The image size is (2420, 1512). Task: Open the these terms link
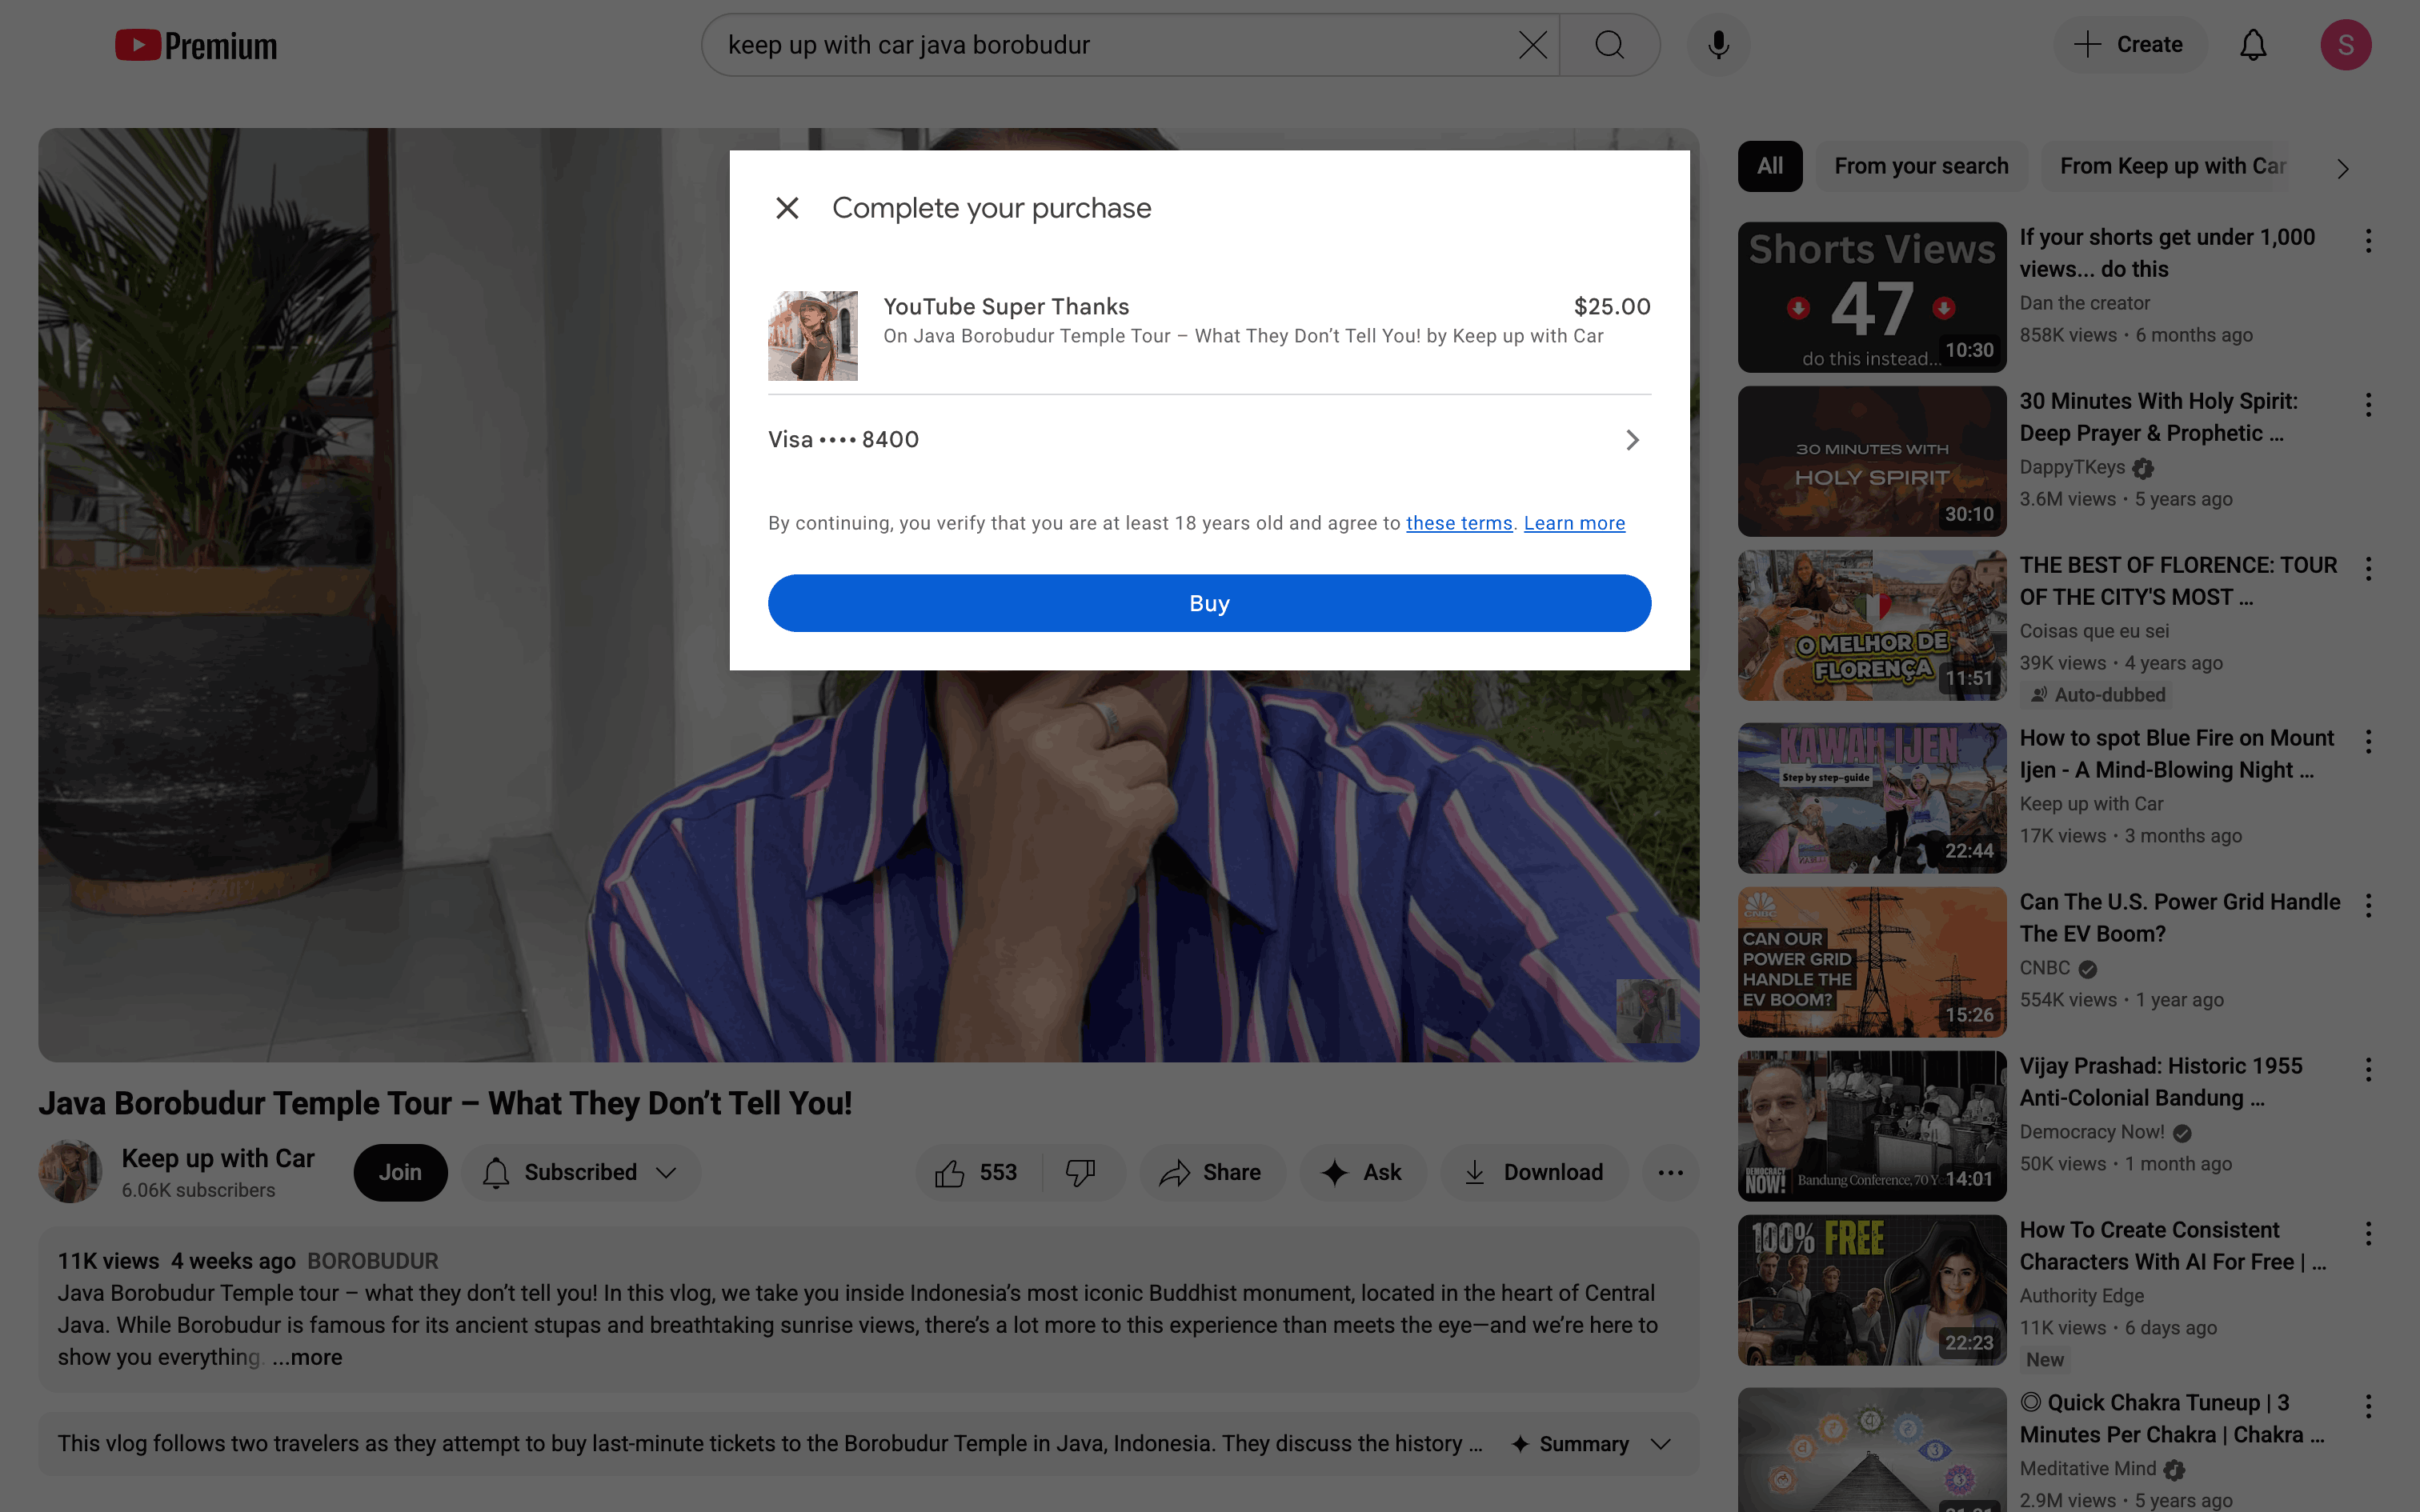(x=1458, y=523)
